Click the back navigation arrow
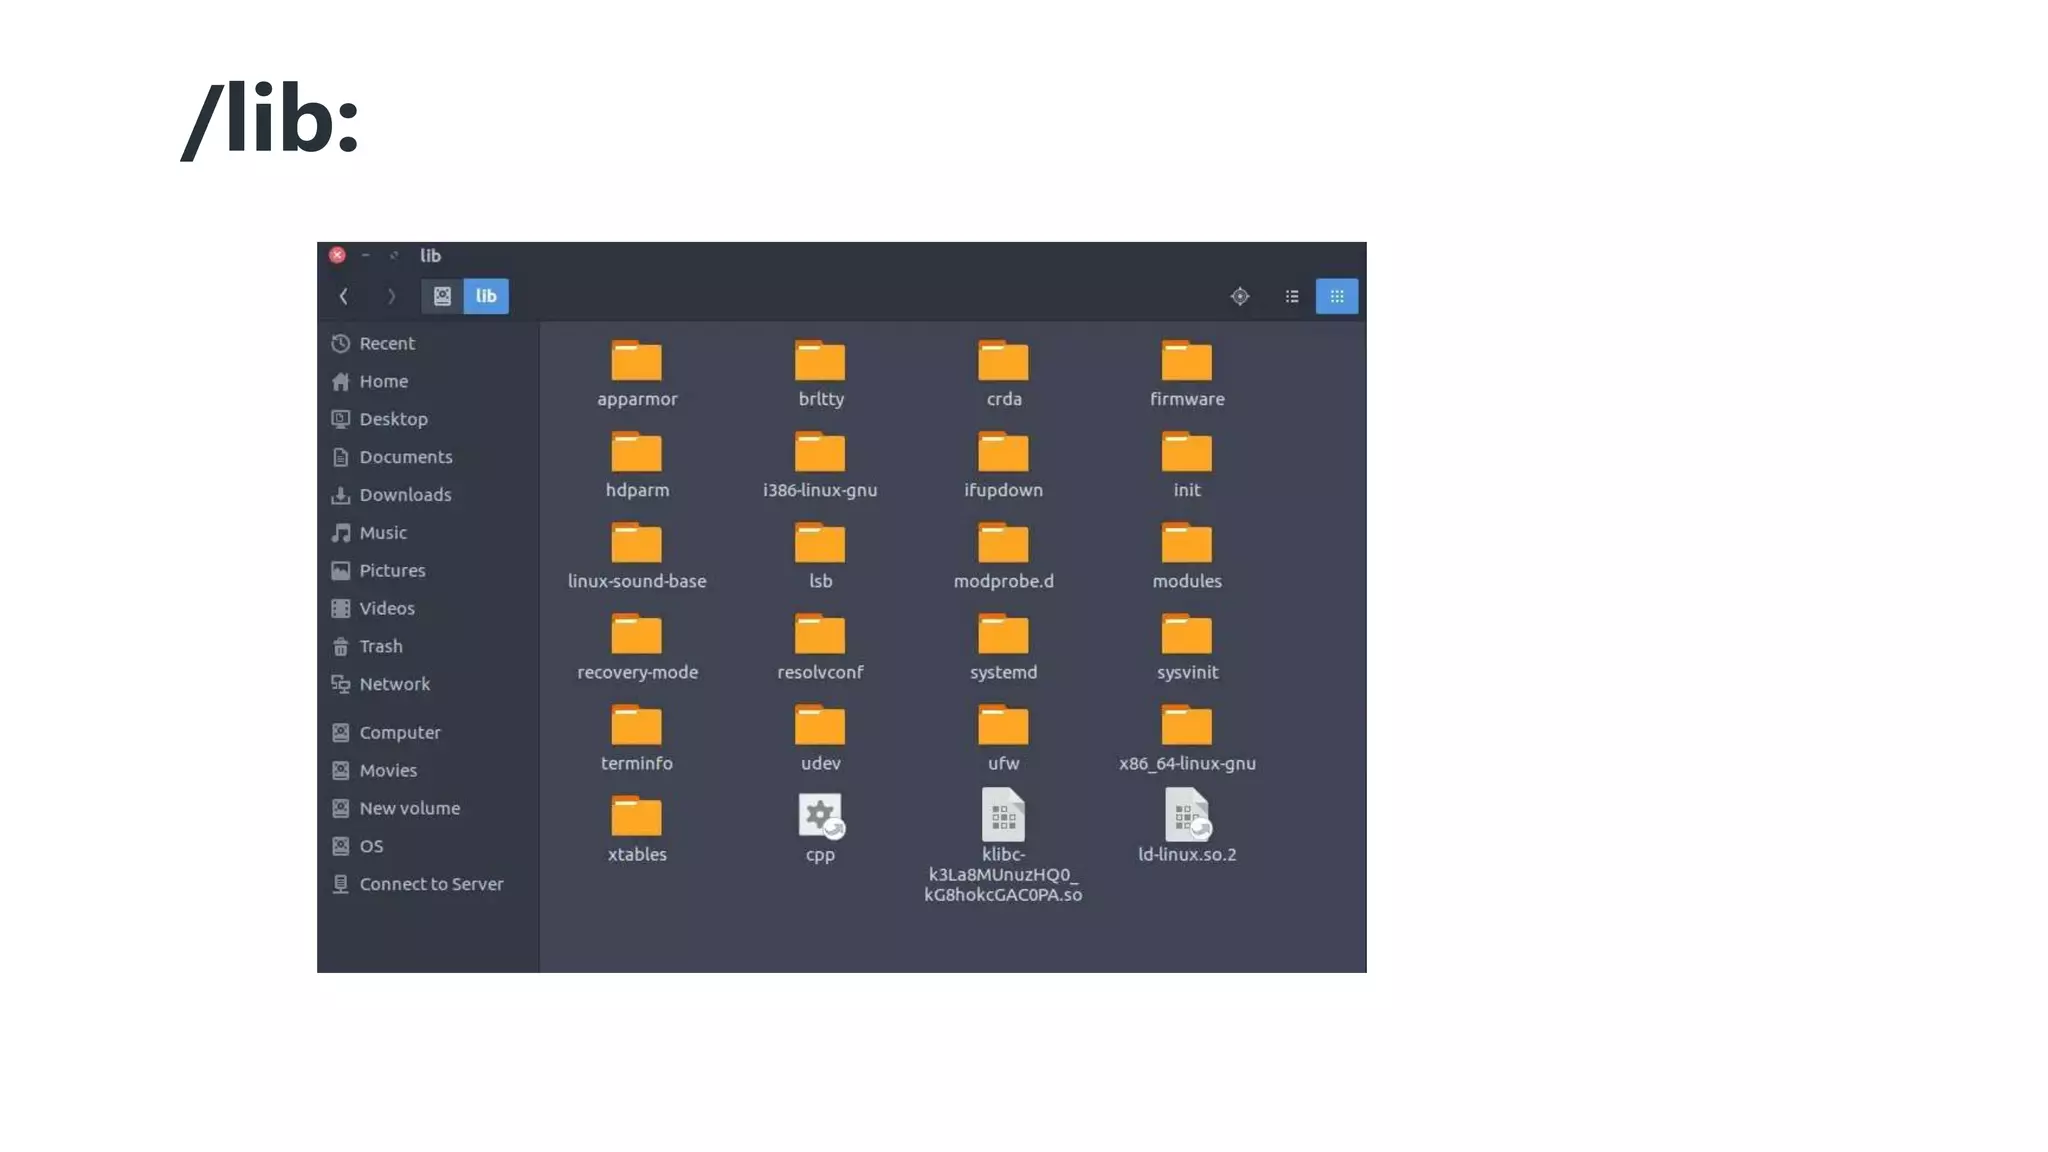The height and width of the screenshot is (1152, 2048). click(x=344, y=296)
